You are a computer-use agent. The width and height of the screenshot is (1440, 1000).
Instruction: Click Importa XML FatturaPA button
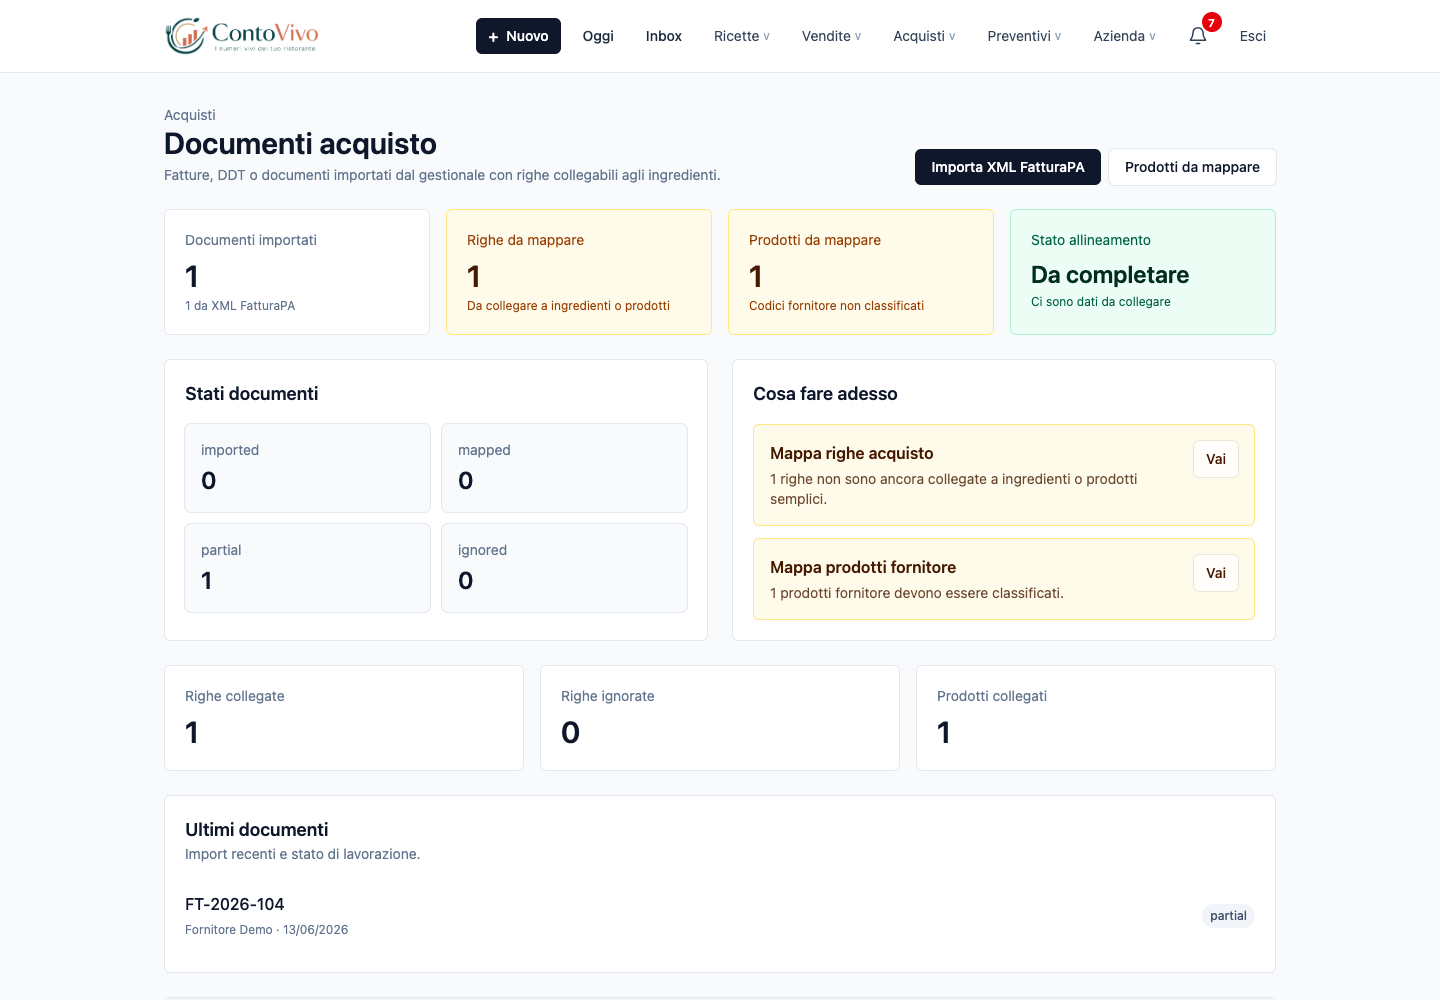[x=1008, y=167]
